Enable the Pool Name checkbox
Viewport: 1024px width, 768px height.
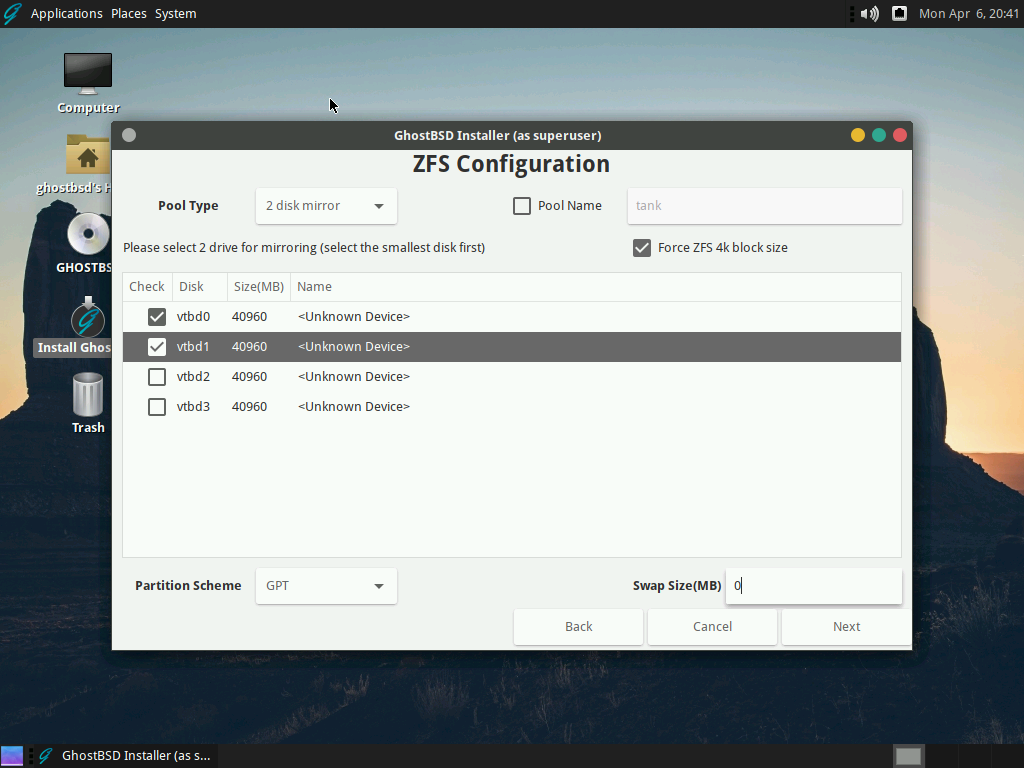522,206
